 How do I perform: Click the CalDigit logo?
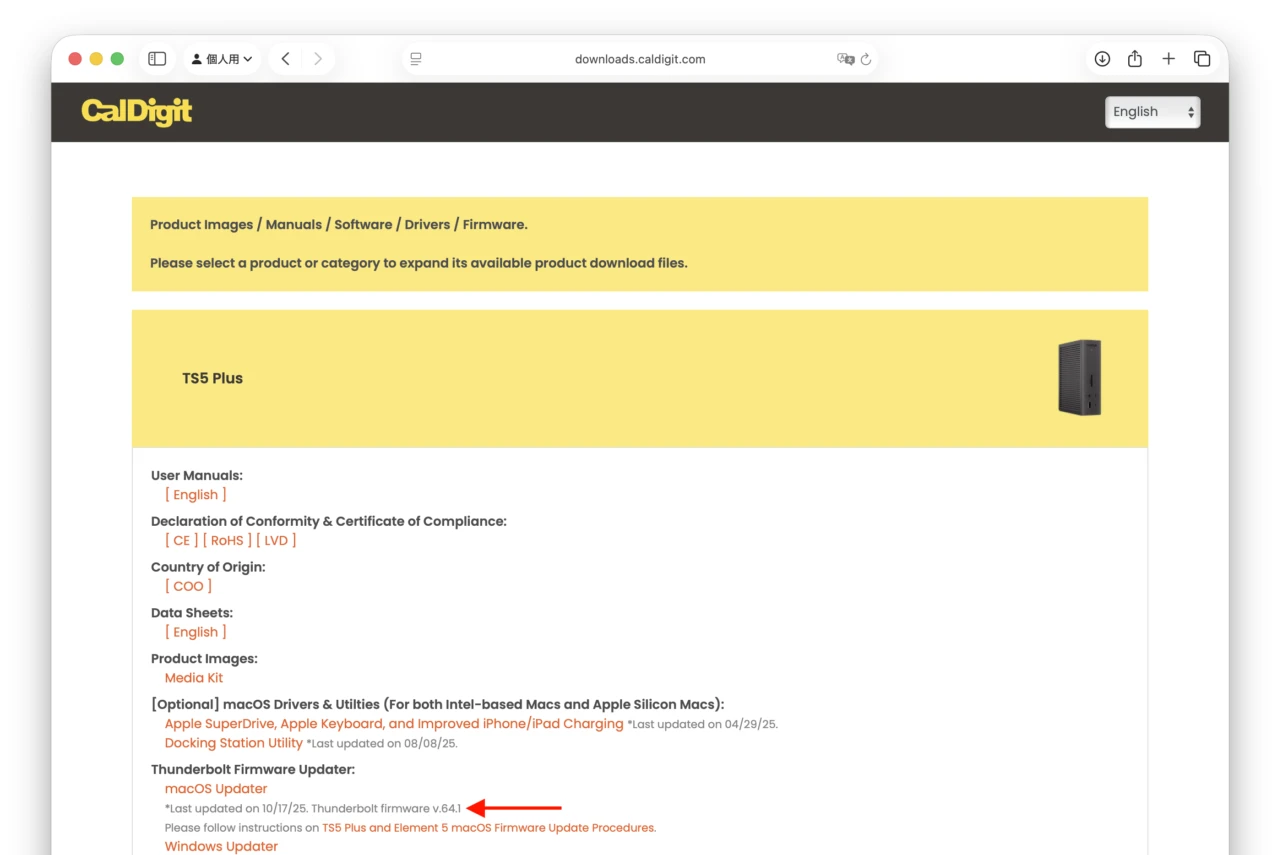point(137,112)
